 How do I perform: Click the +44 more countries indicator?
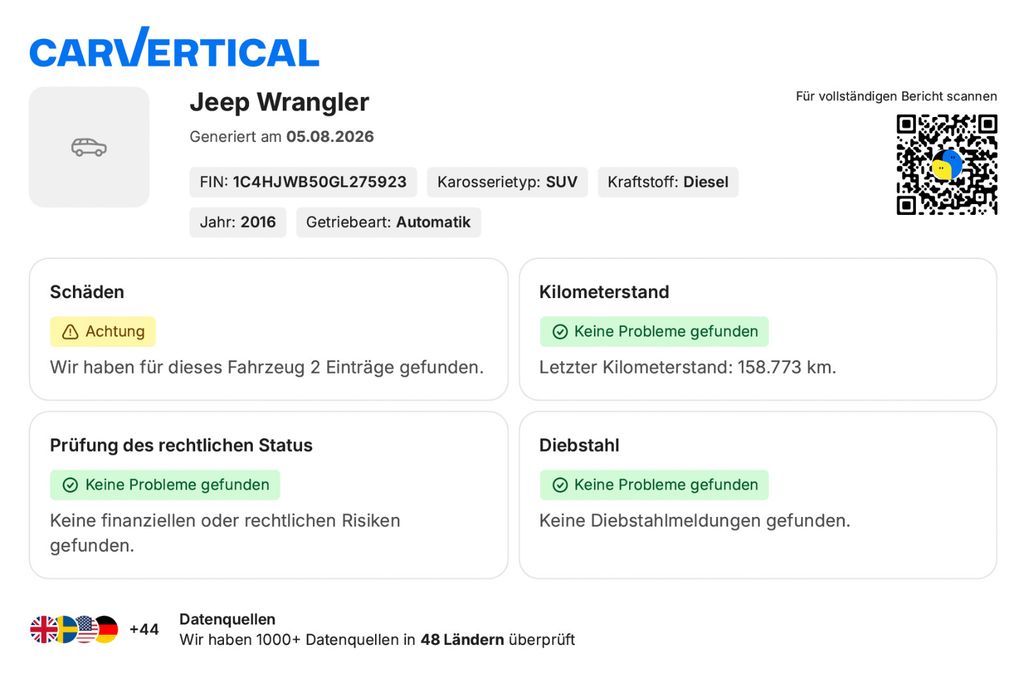click(144, 630)
